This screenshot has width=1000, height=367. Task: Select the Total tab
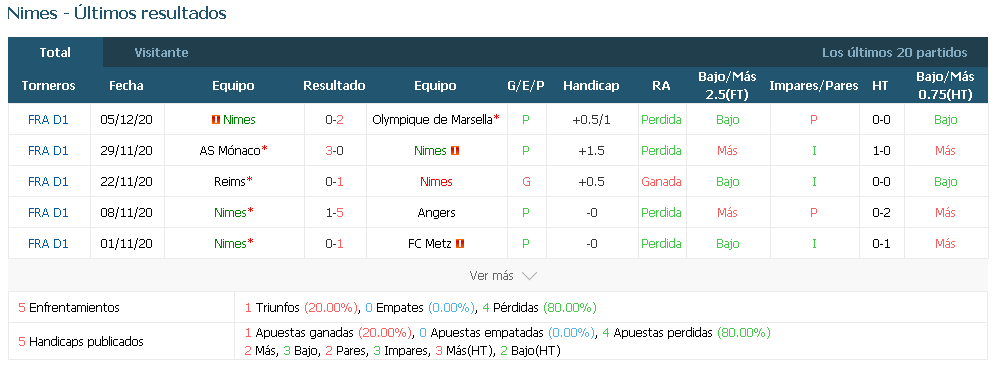pyautogui.click(x=55, y=53)
